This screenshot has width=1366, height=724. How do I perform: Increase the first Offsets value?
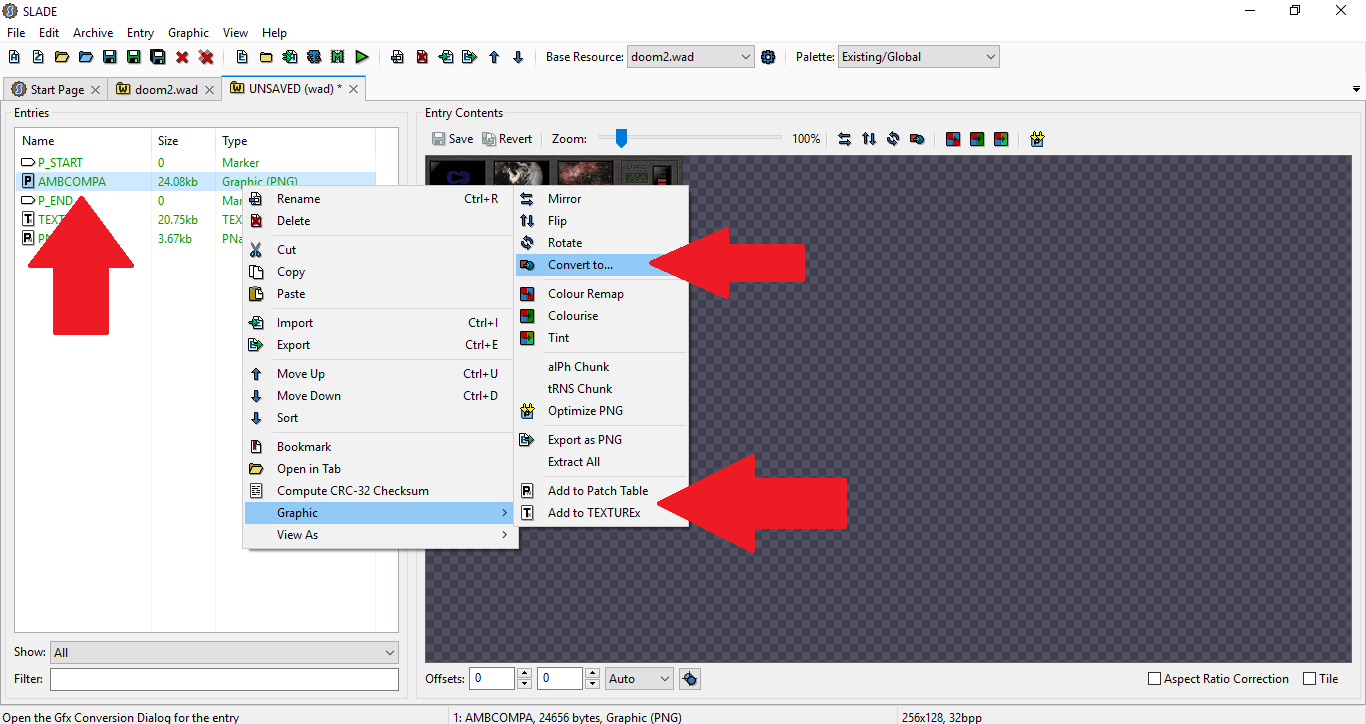(525, 673)
